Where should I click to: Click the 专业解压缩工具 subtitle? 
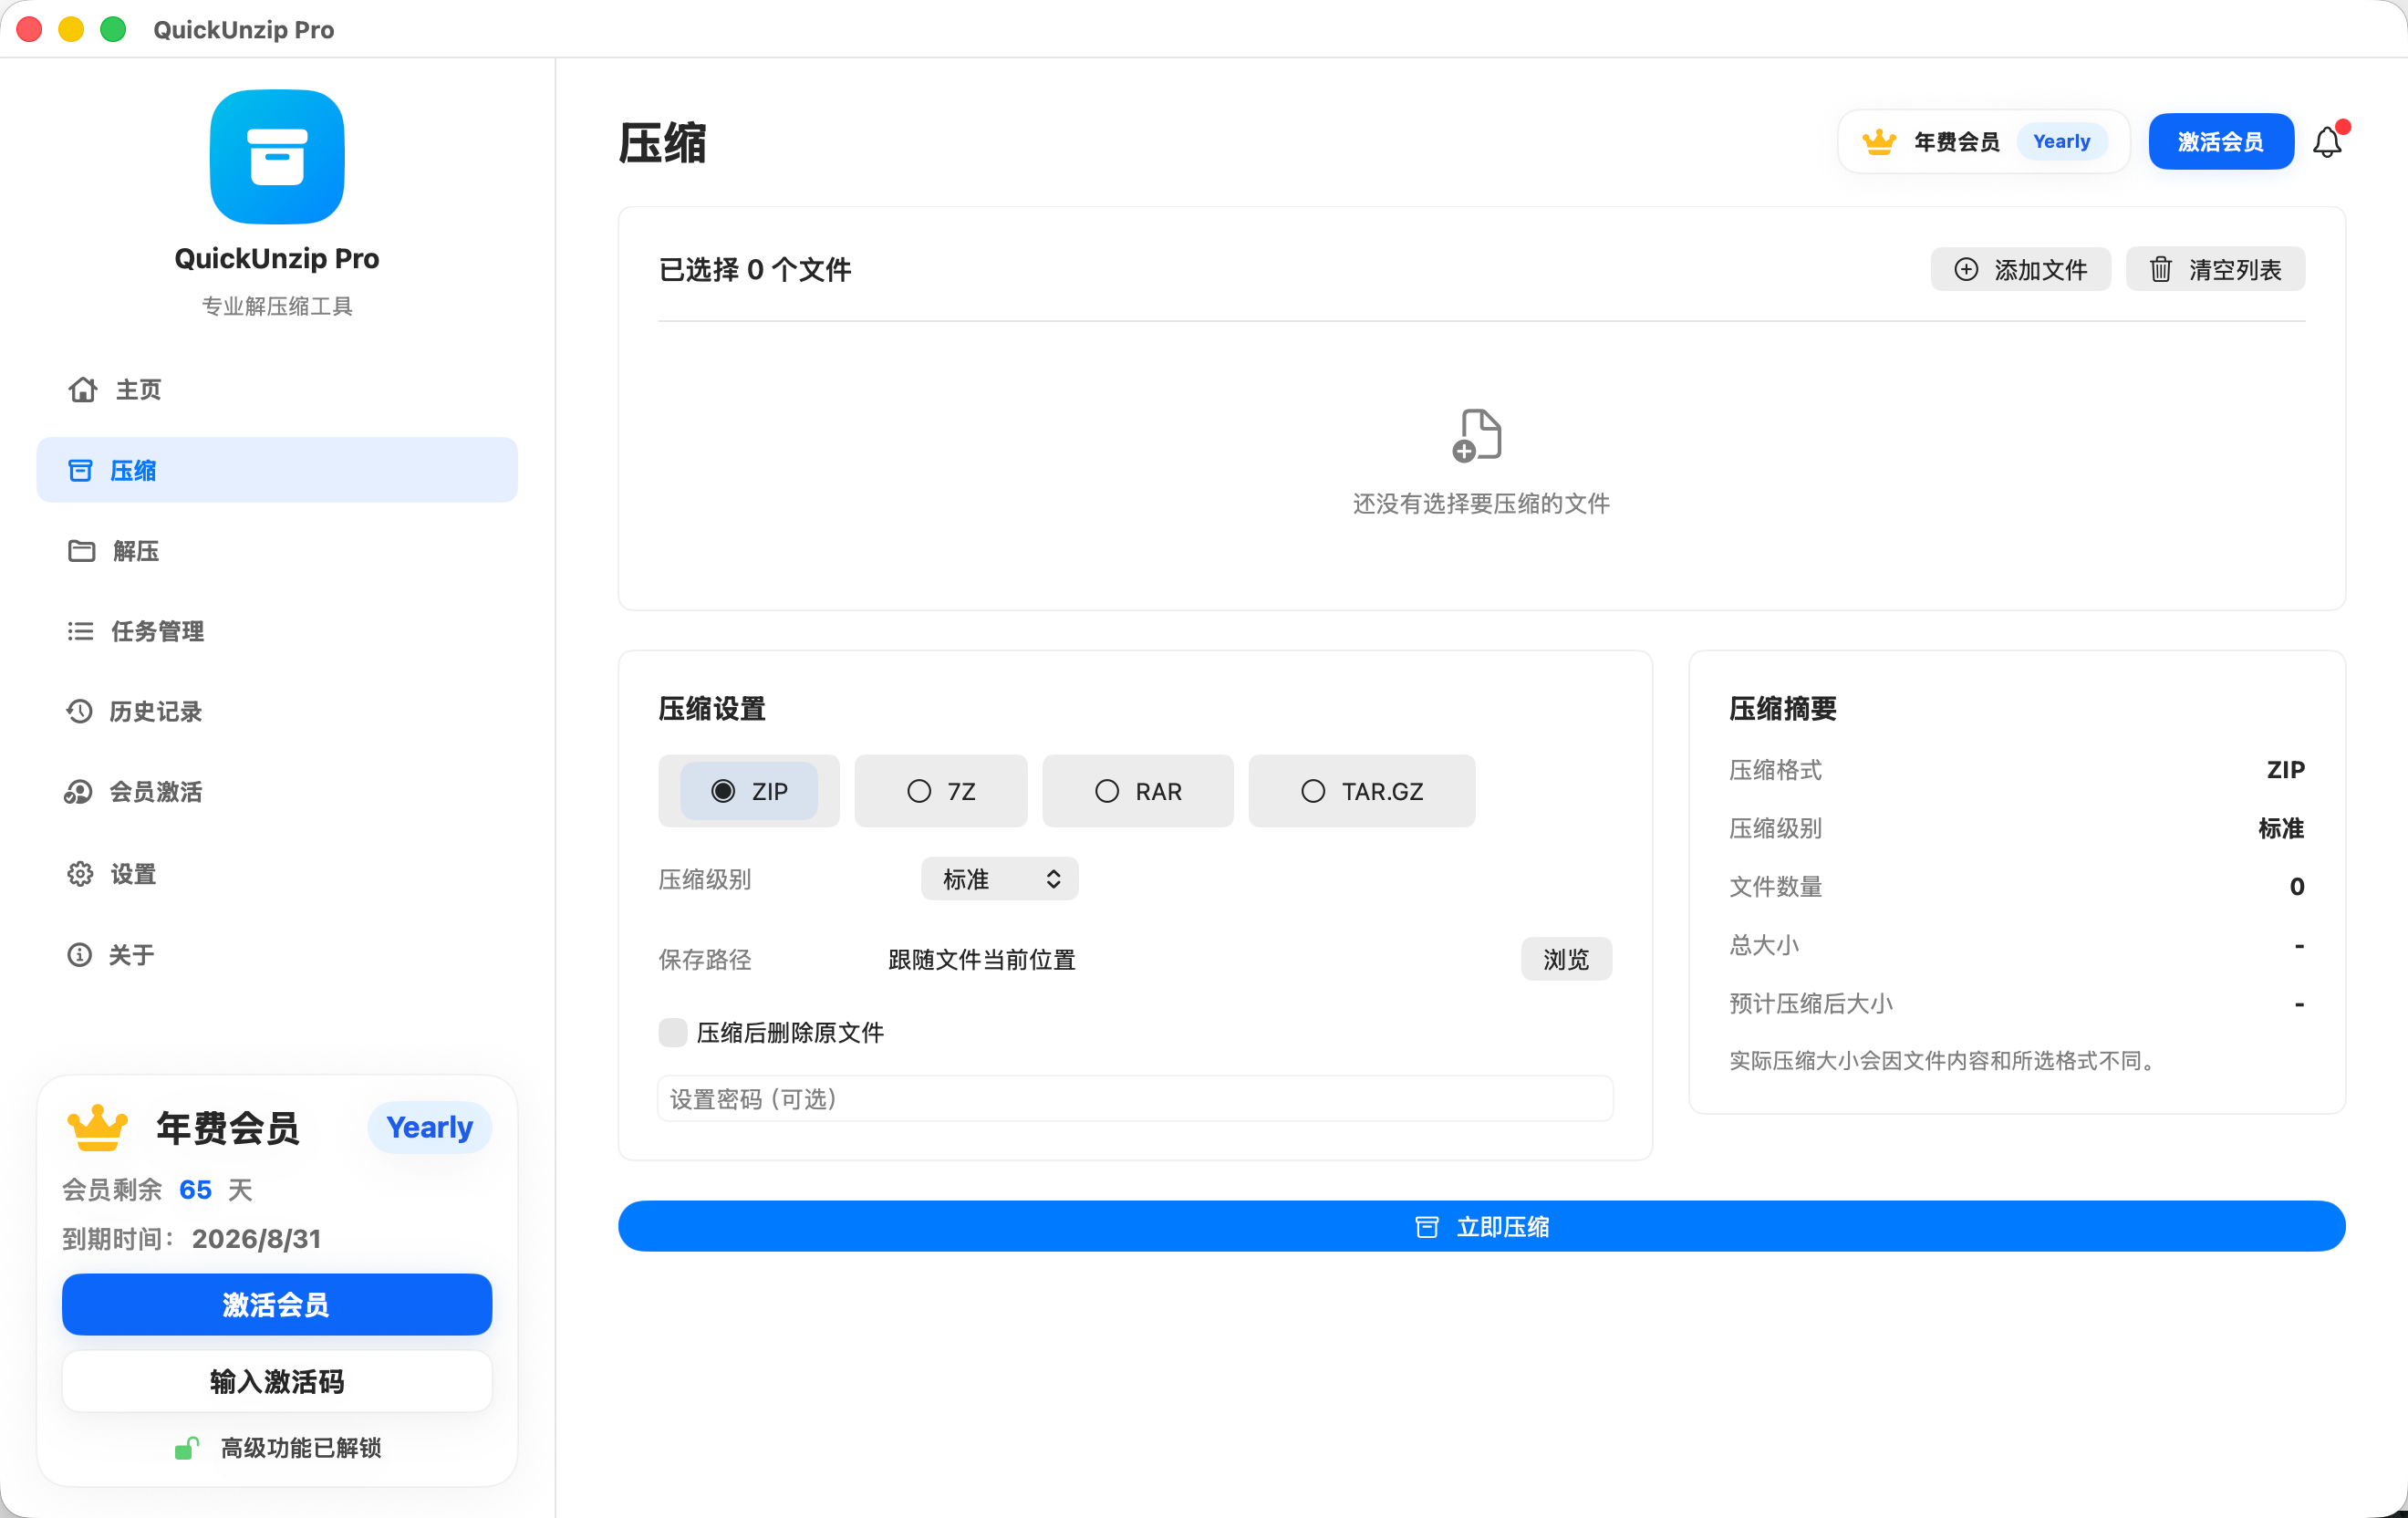click(x=277, y=306)
